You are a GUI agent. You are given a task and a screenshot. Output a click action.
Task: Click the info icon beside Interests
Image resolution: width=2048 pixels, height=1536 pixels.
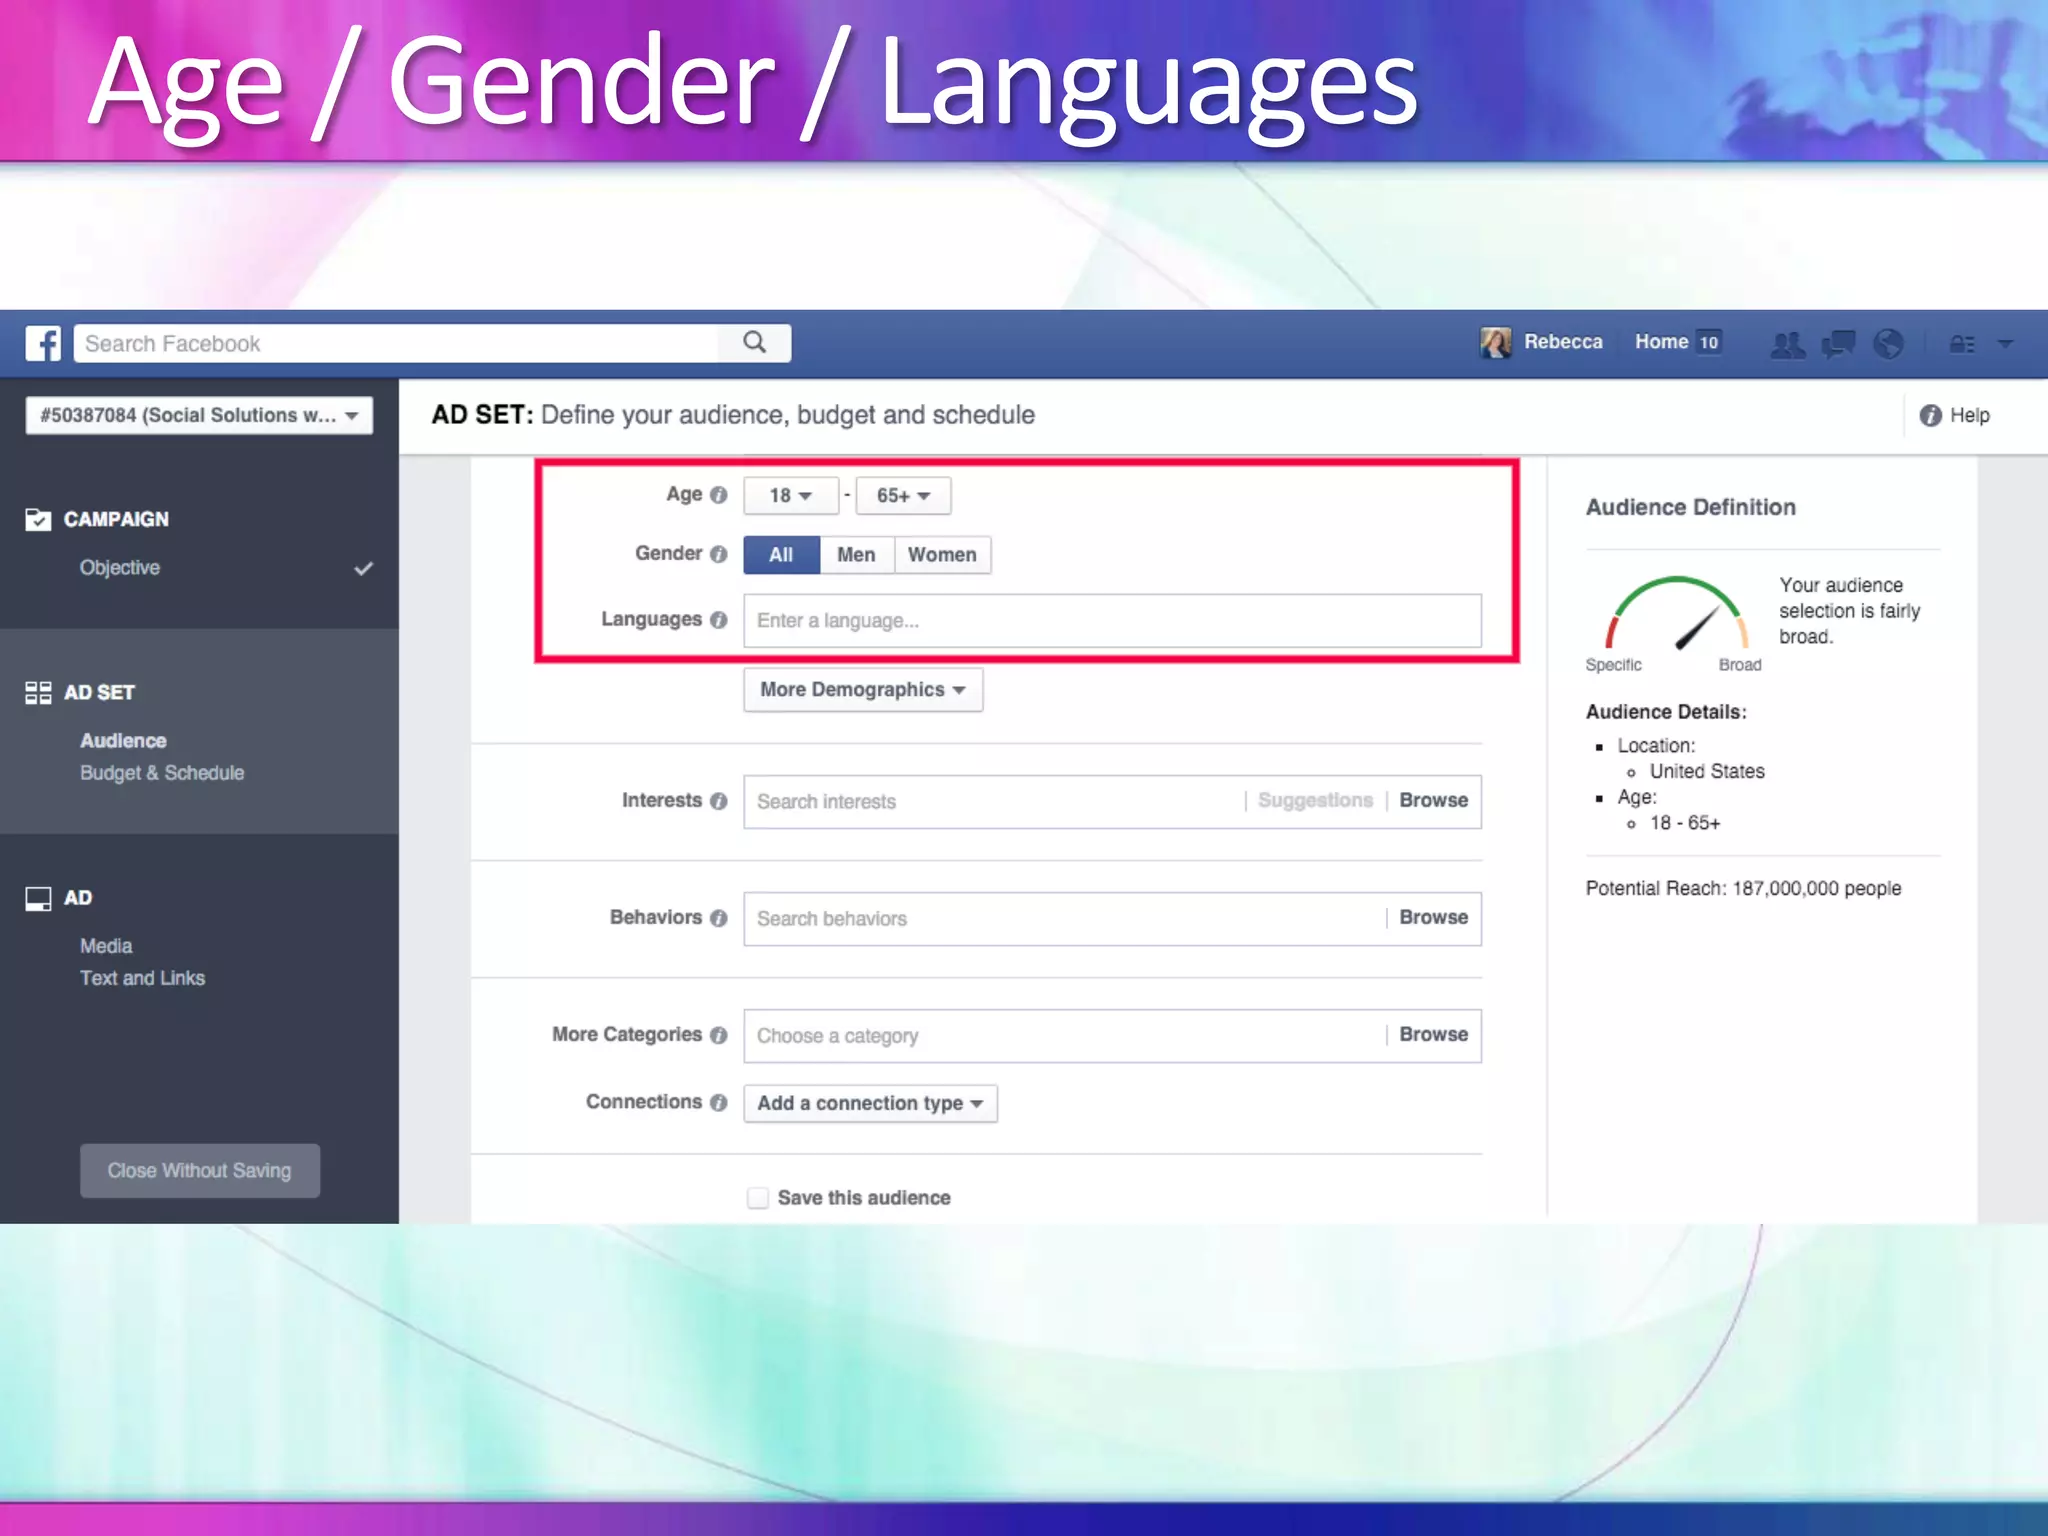pyautogui.click(x=718, y=801)
